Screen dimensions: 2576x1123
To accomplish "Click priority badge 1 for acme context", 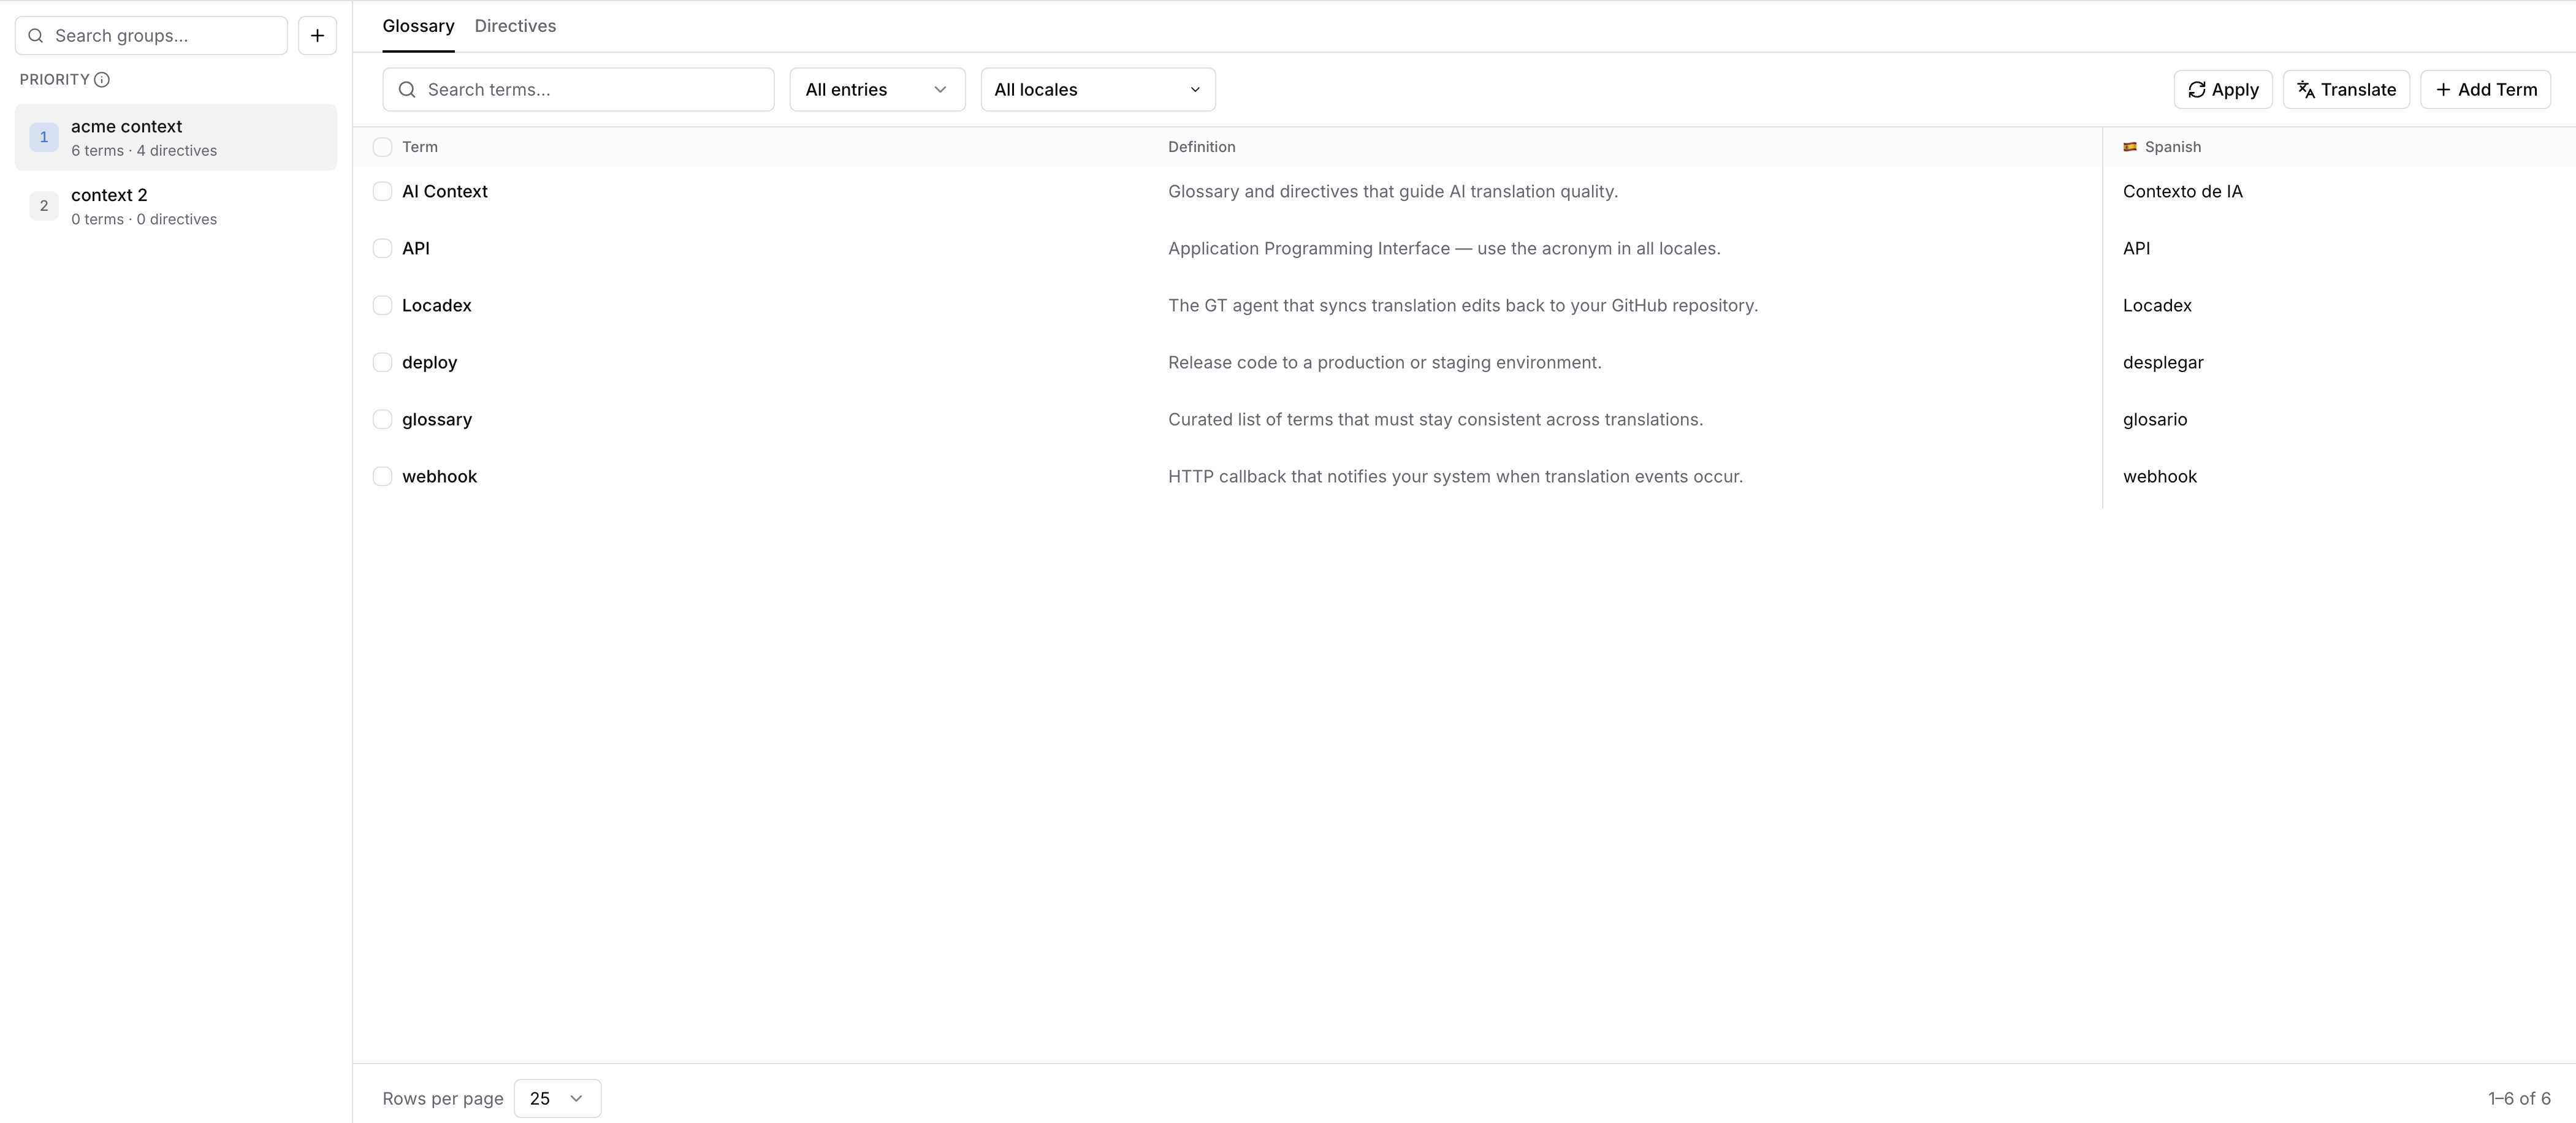I will point(44,137).
